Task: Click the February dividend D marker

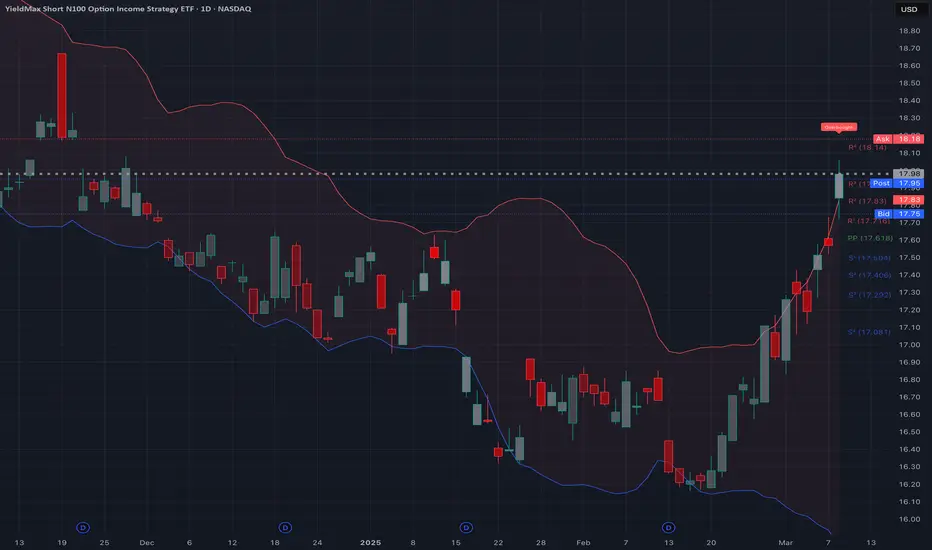Action: pyautogui.click(x=669, y=527)
